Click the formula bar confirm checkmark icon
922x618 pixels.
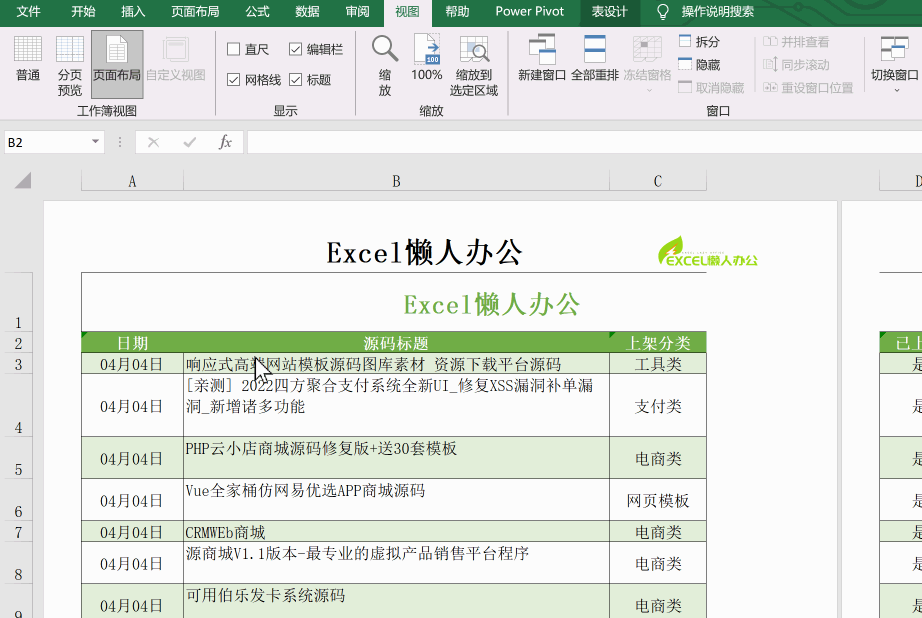189,142
